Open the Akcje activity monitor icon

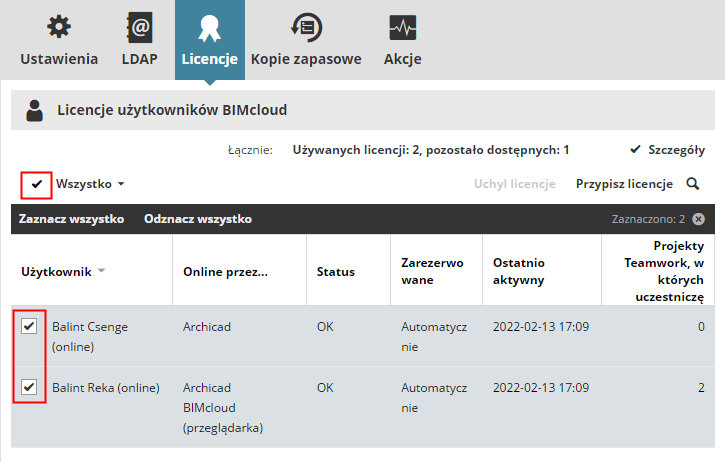point(403,27)
